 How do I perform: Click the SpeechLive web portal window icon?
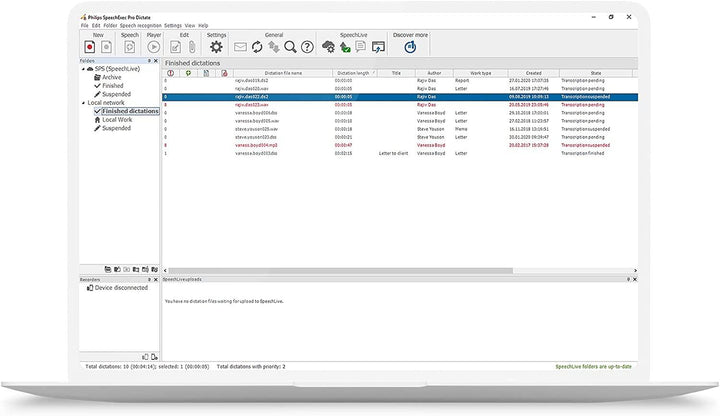point(378,47)
